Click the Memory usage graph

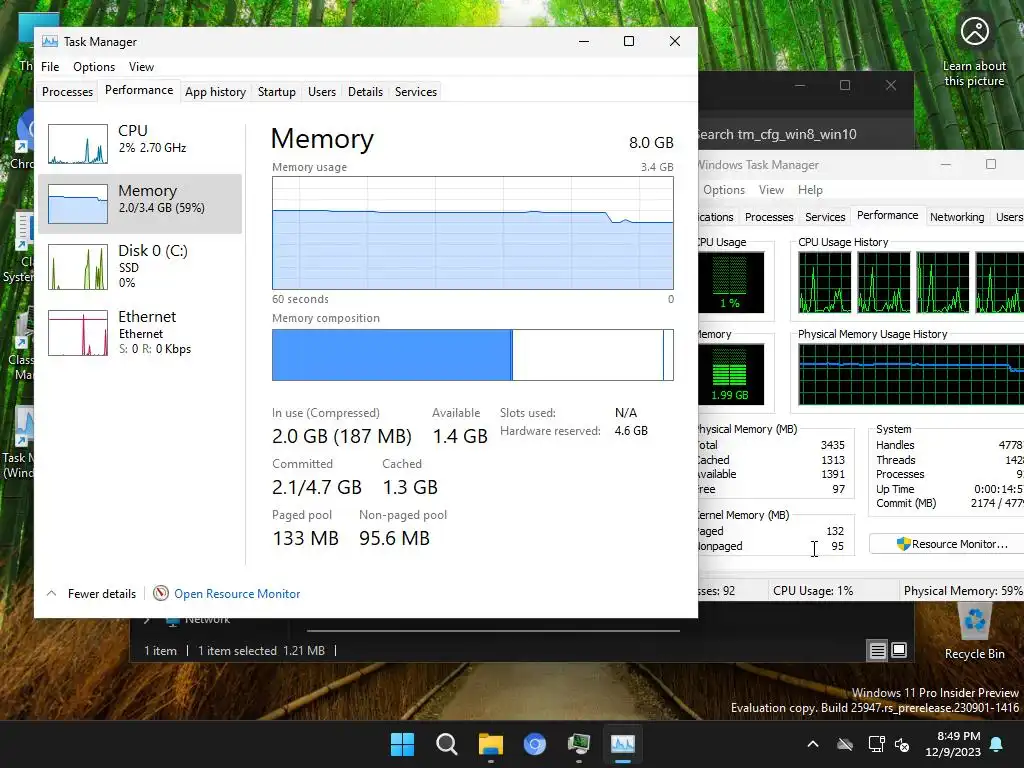[473, 232]
